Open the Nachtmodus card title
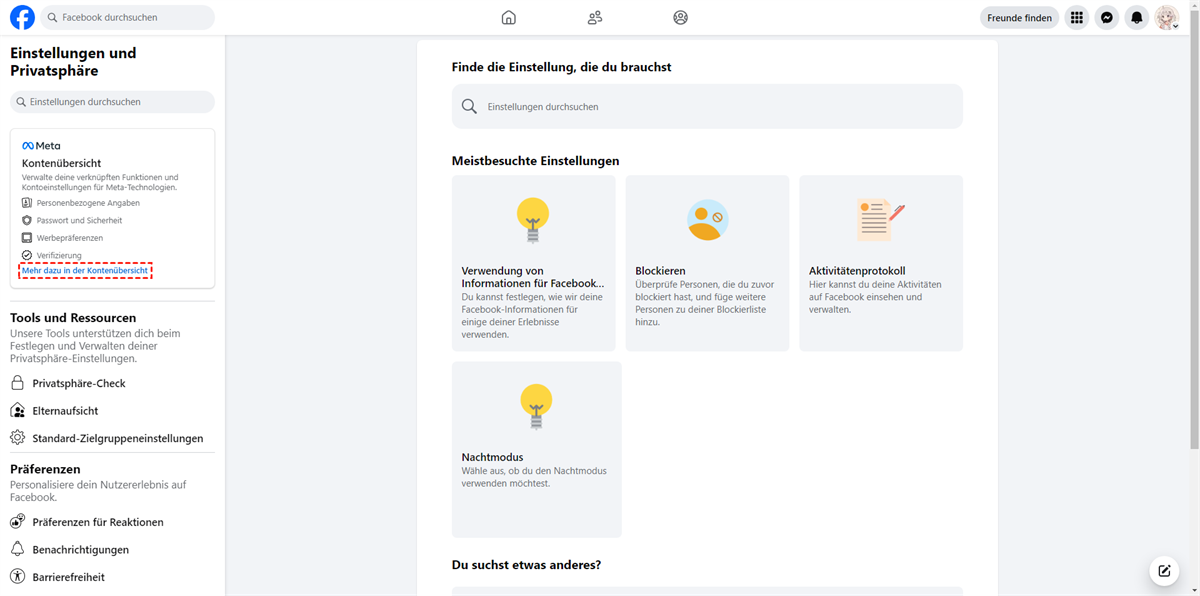This screenshot has width=1200, height=596. pyautogui.click(x=492, y=457)
